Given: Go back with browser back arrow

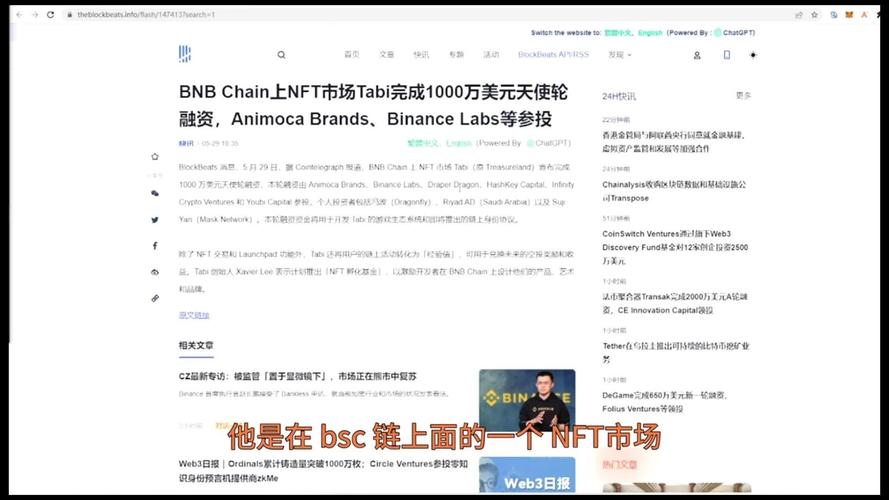Looking at the screenshot, I should (x=19, y=15).
